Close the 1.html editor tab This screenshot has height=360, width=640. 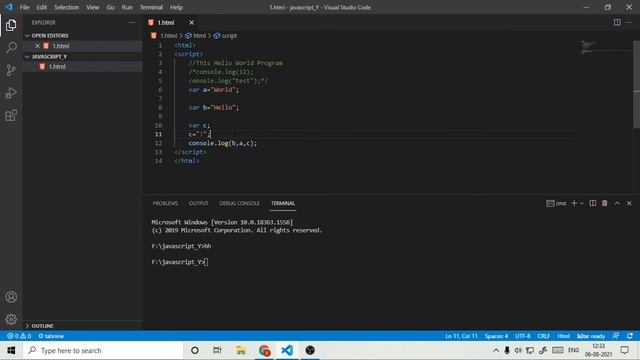tap(191, 22)
